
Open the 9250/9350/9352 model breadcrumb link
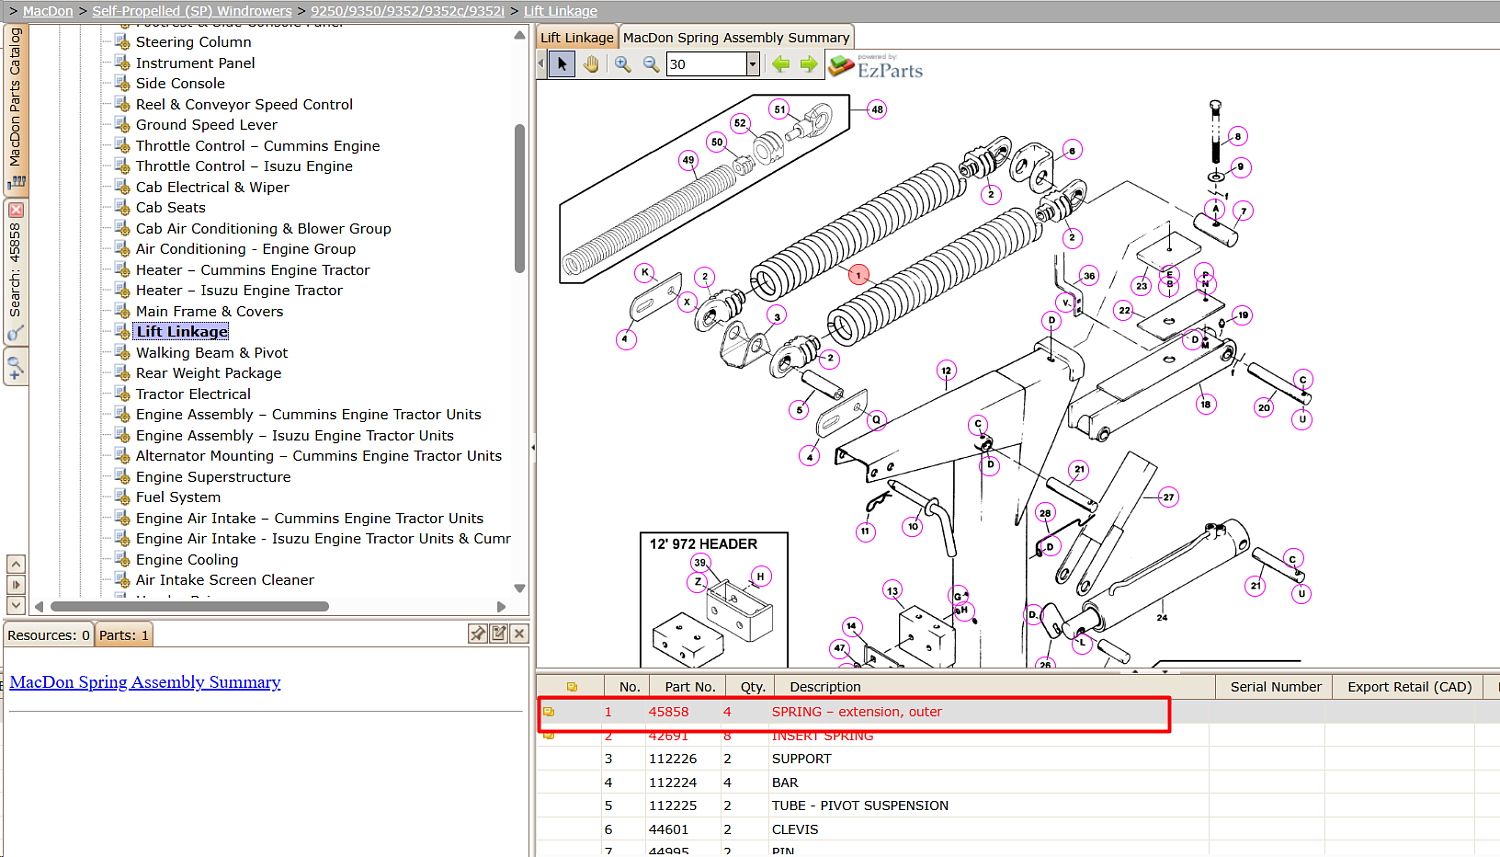coord(407,11)
